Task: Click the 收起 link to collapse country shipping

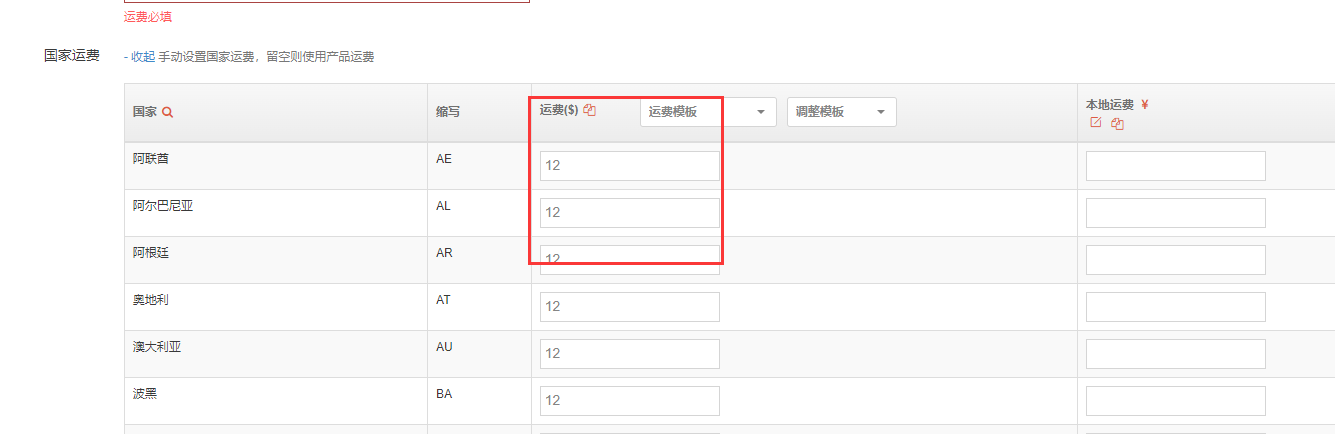Action: pyautogui.click(x=143, y=57)
